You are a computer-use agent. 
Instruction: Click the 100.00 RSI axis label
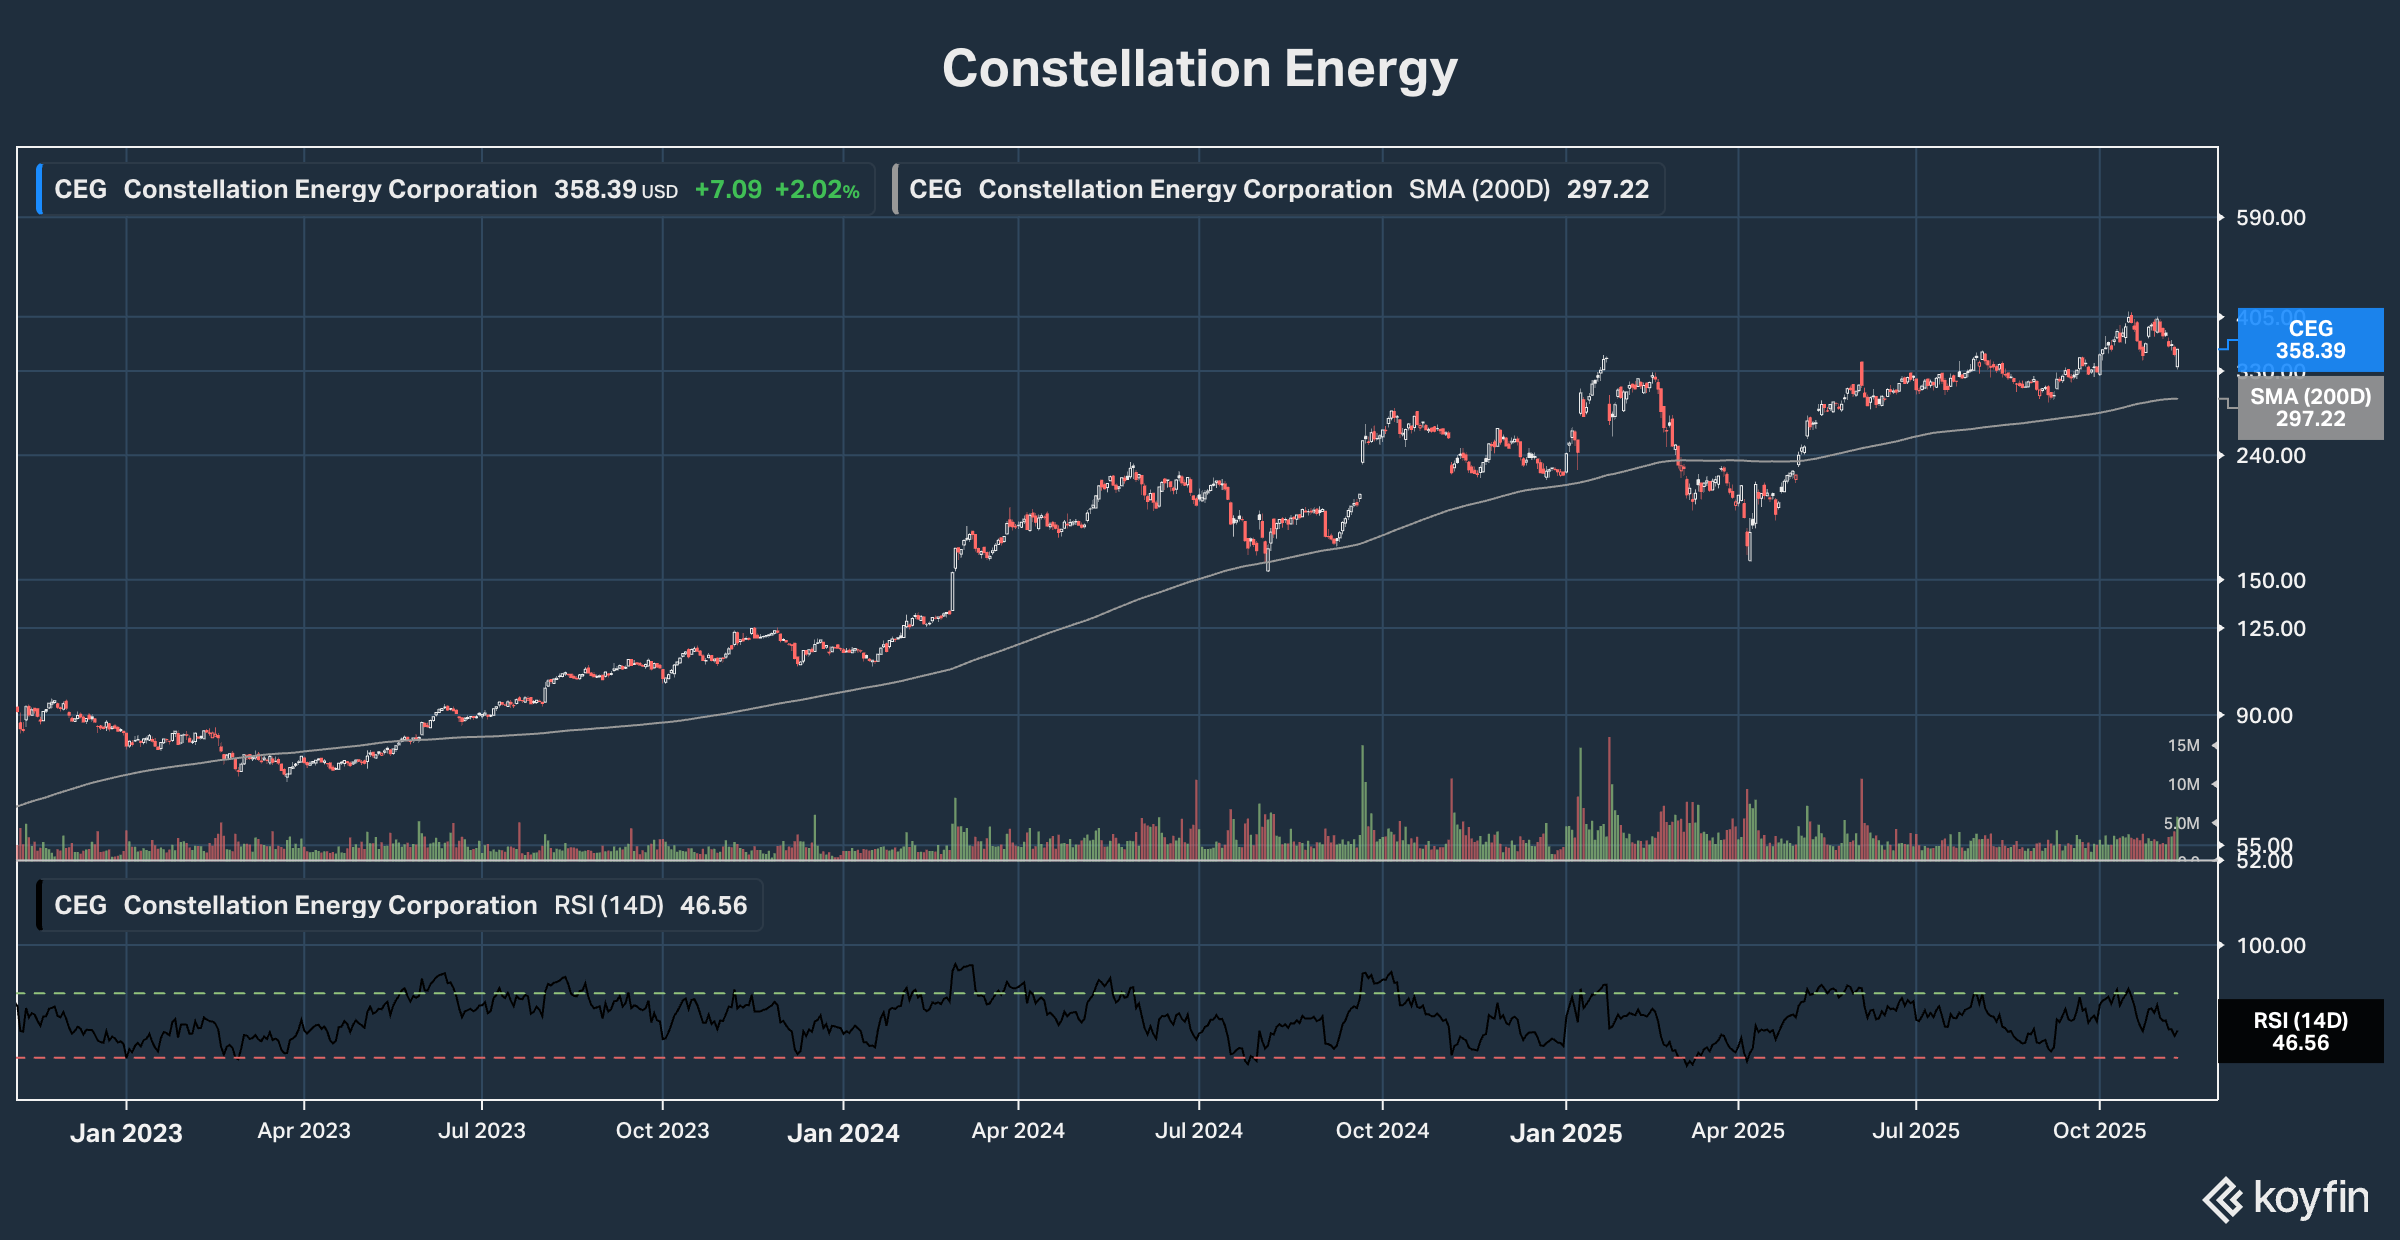[x=2270, y=946]
